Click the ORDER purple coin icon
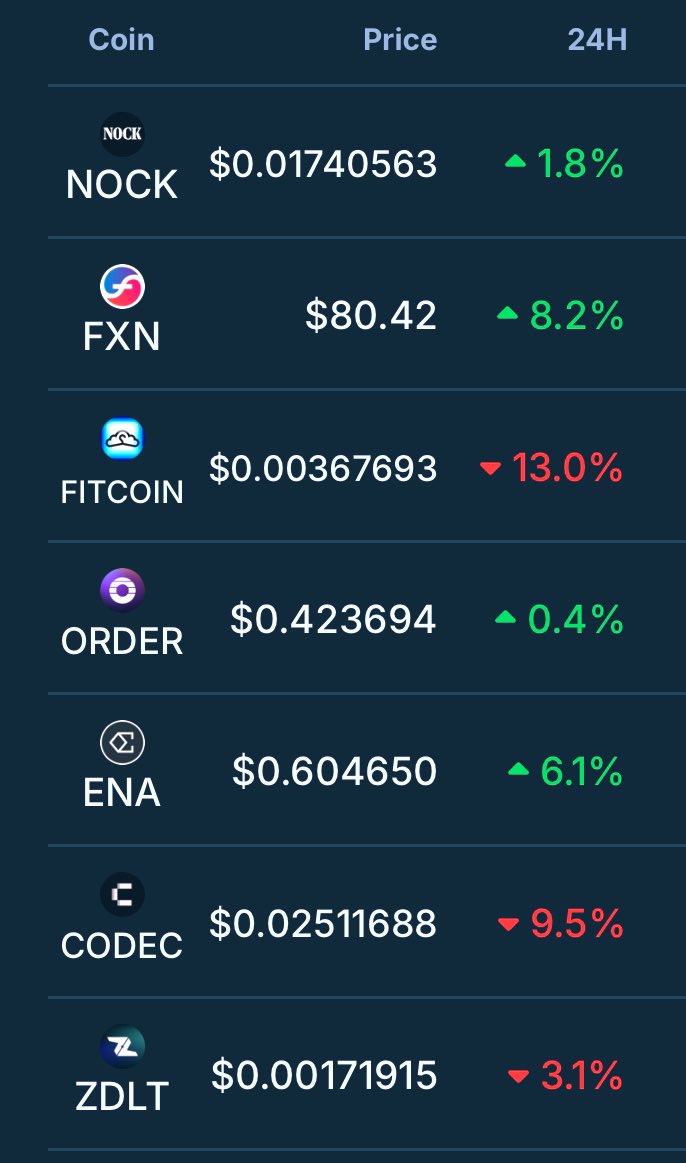Image resolution: width=686 pixels, height=1163 pixels. pos(122,591)
